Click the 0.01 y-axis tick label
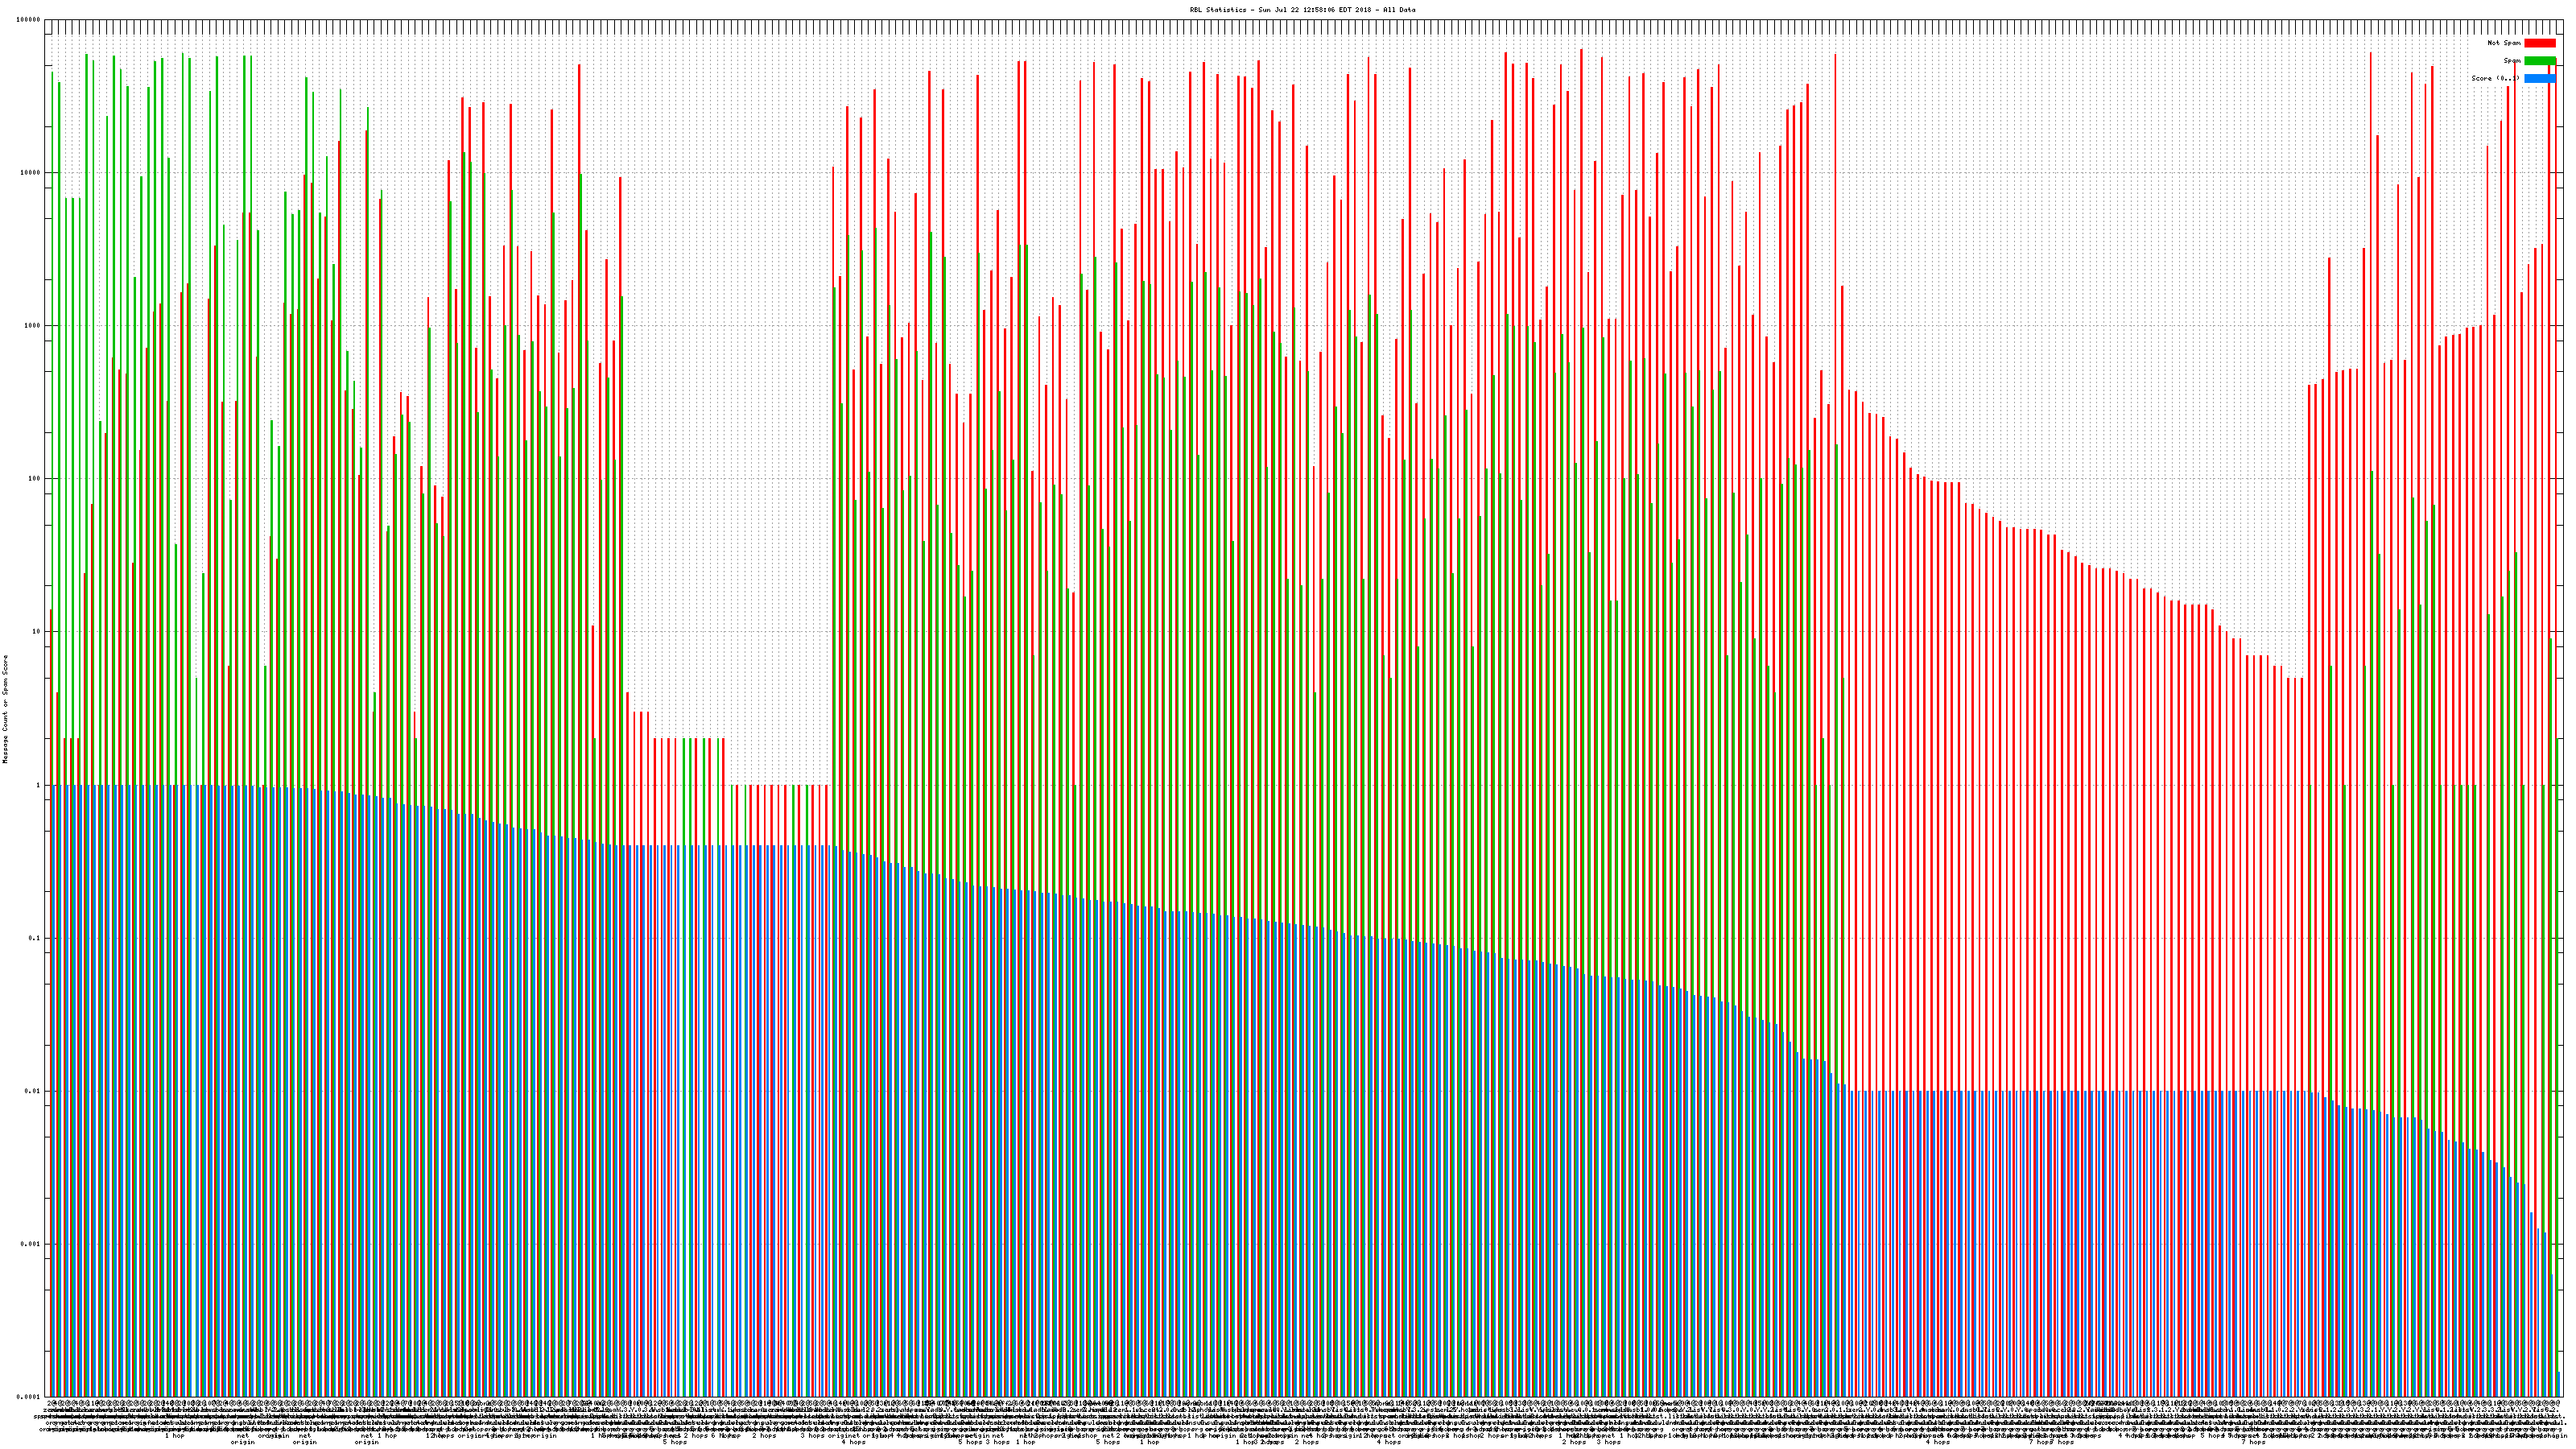 coord(33,1091)
